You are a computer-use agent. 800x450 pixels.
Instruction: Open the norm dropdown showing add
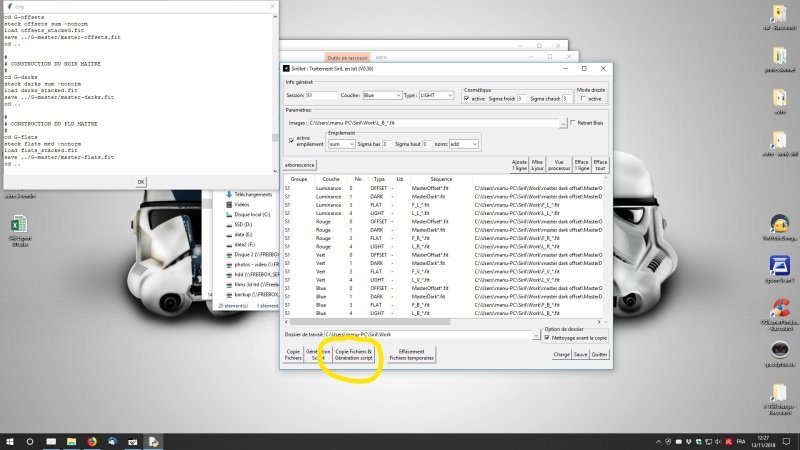(464, 144)
